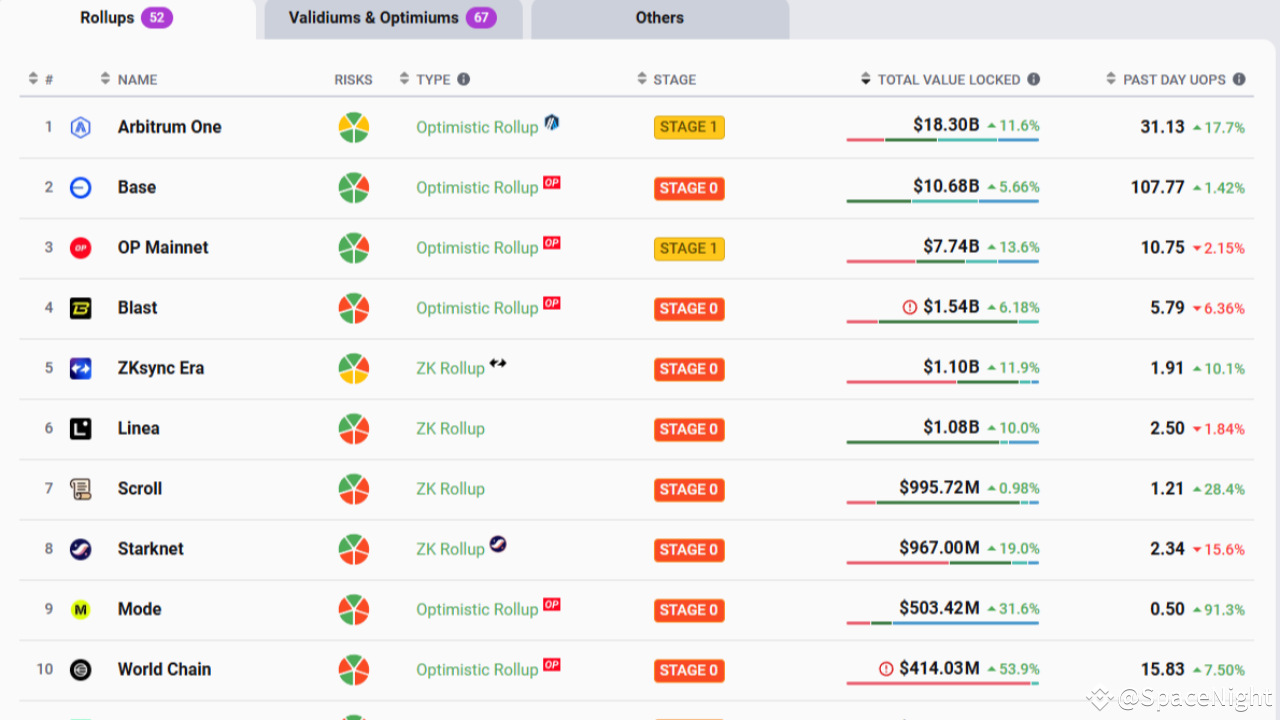Click the 67 count badge on Validiums tab
The width and height of the screenshot is (1280, 720).
(481, 18)
